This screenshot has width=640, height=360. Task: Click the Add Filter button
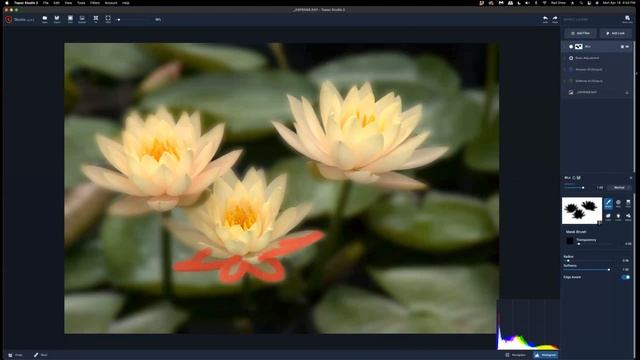(580, 33)
